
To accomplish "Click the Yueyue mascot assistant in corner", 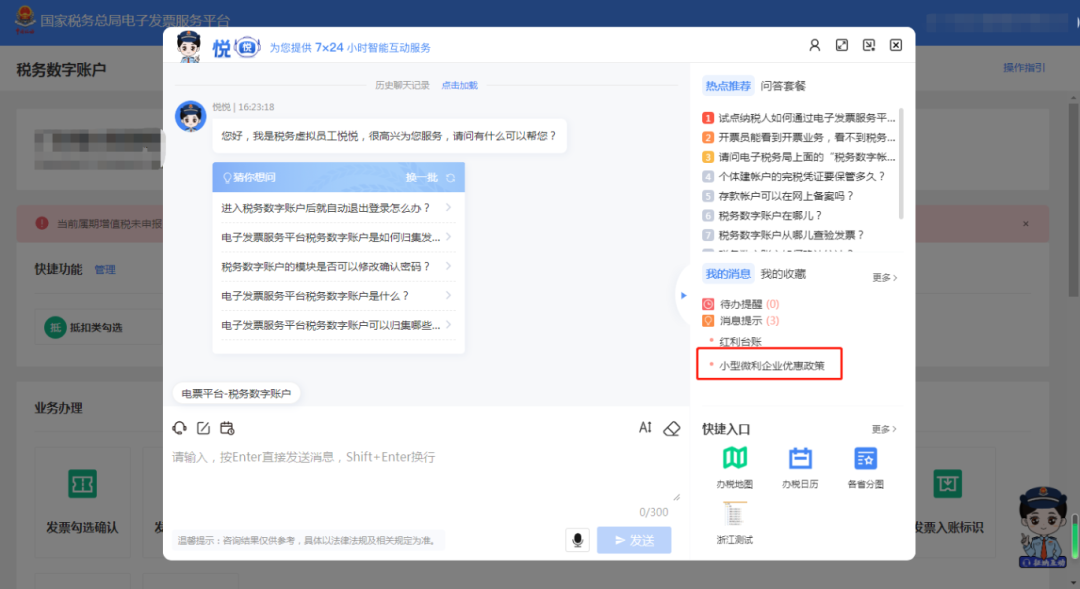I will [1042, 527].
